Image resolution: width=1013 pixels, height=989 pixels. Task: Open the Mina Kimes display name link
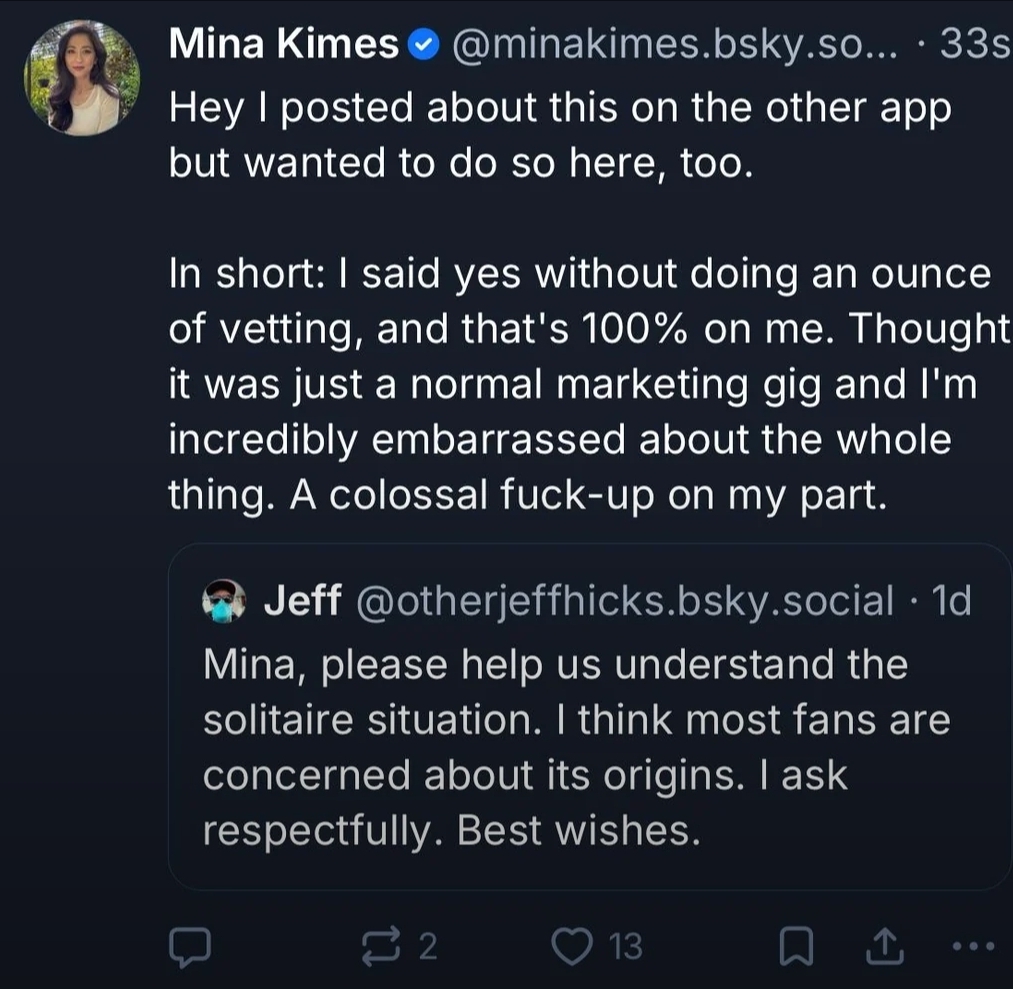283,44
